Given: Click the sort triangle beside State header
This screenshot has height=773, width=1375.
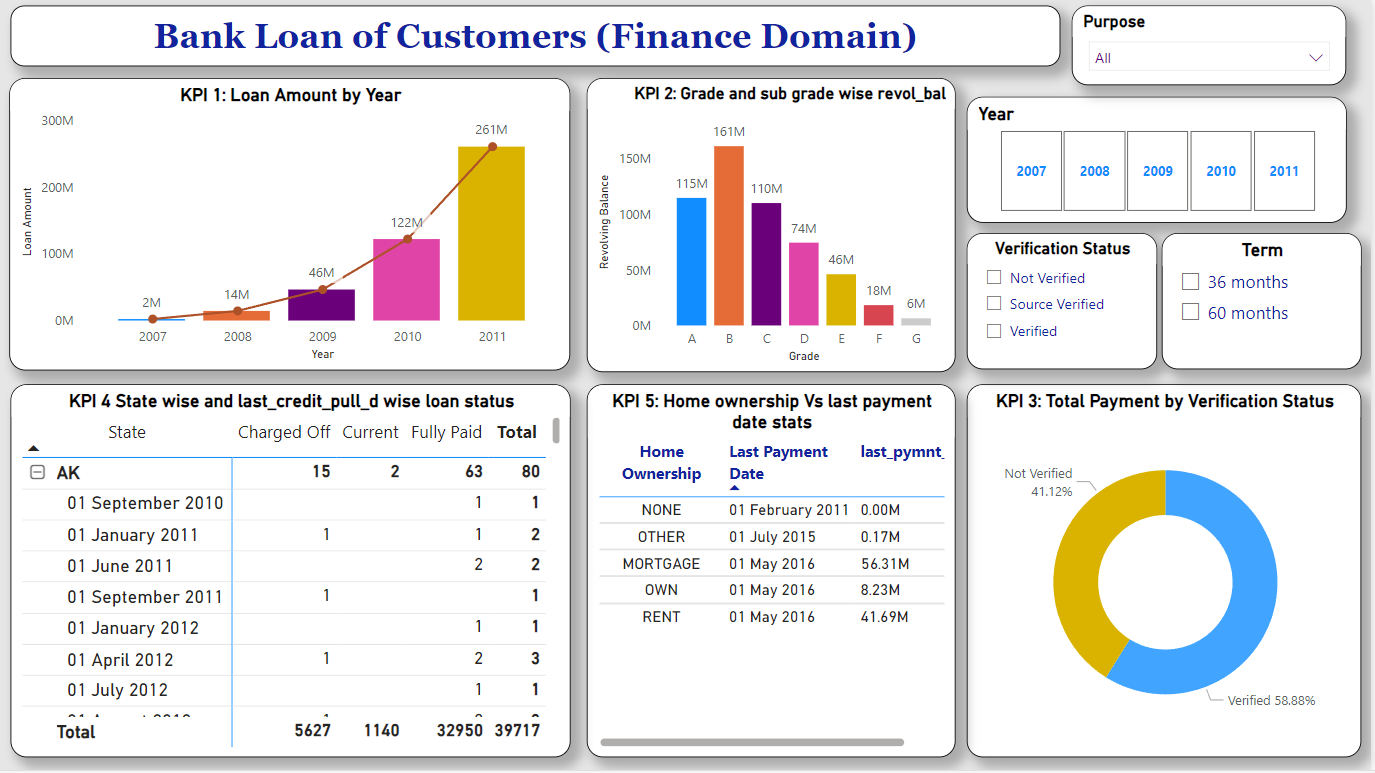Looking at the screenshot, I should tap(33, 449).
